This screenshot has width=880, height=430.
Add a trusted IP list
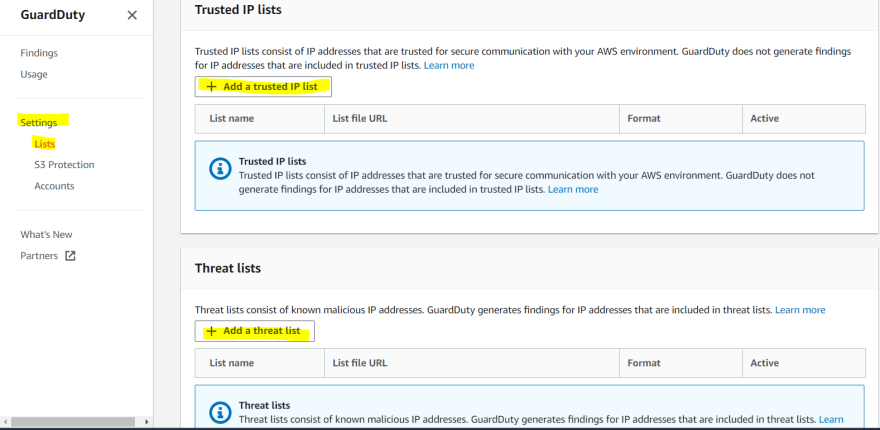[x=263, y=87]
